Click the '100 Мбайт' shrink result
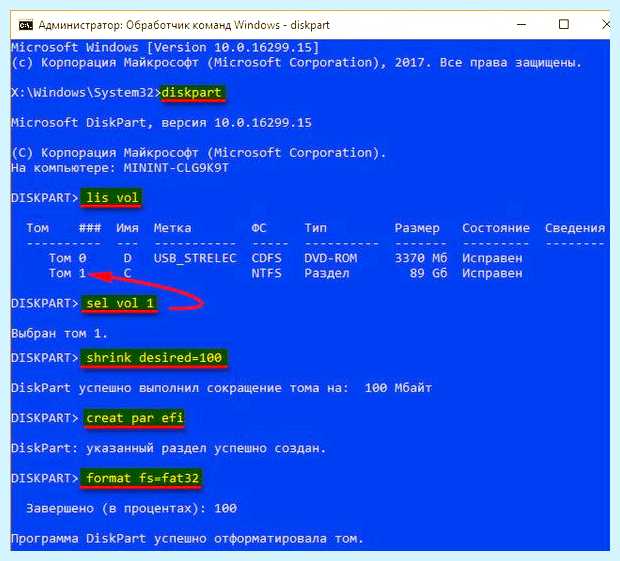Image resolution: width=620 pixels, height=561 pixels. click(398, 388)
